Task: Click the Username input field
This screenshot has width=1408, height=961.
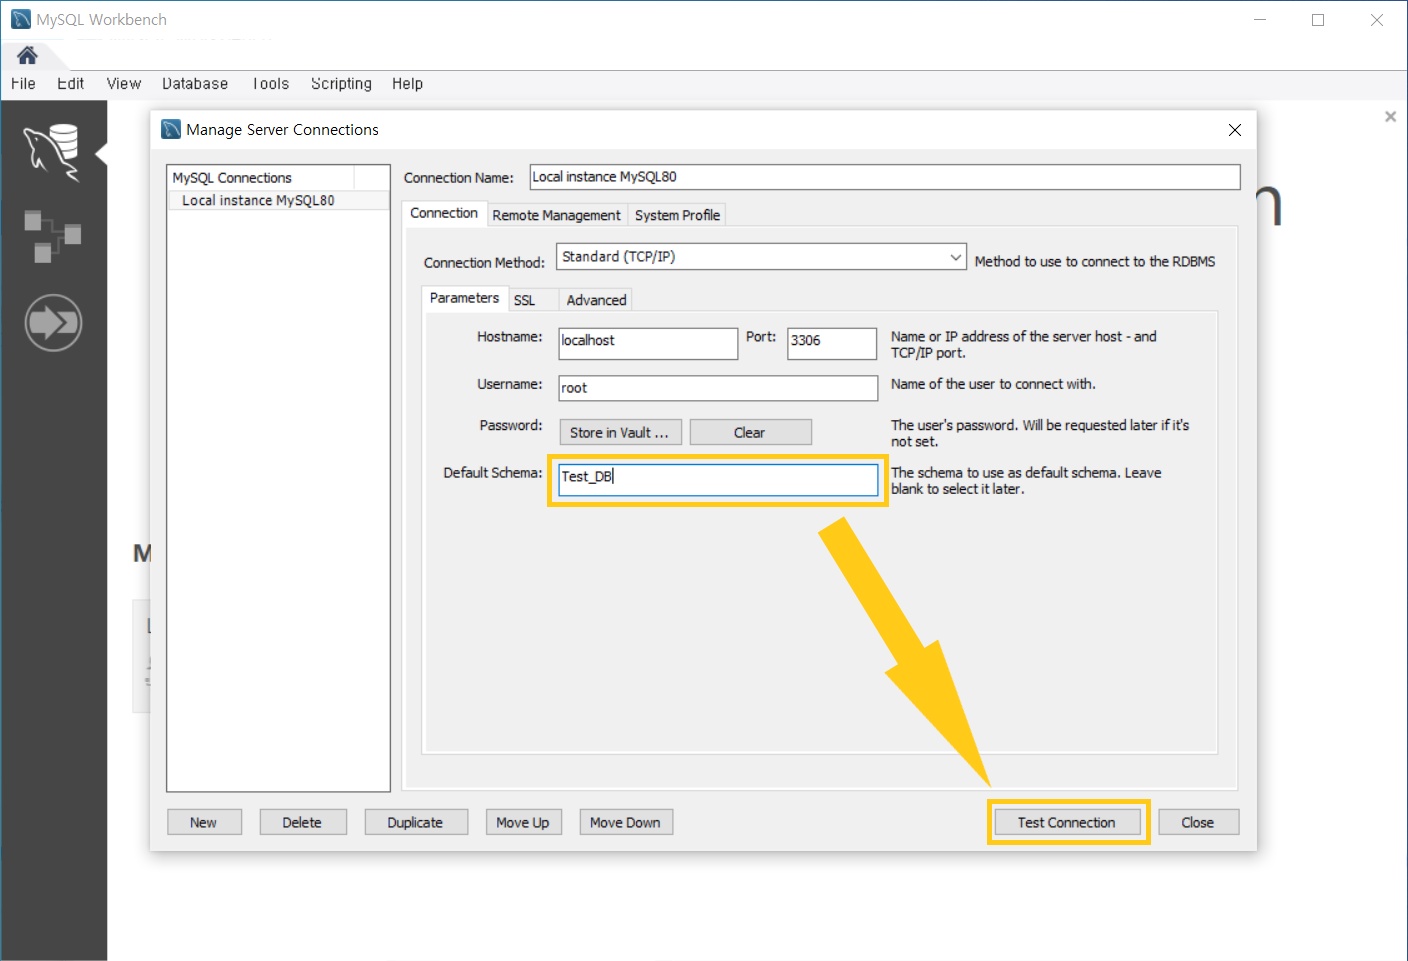Action: 718,388
